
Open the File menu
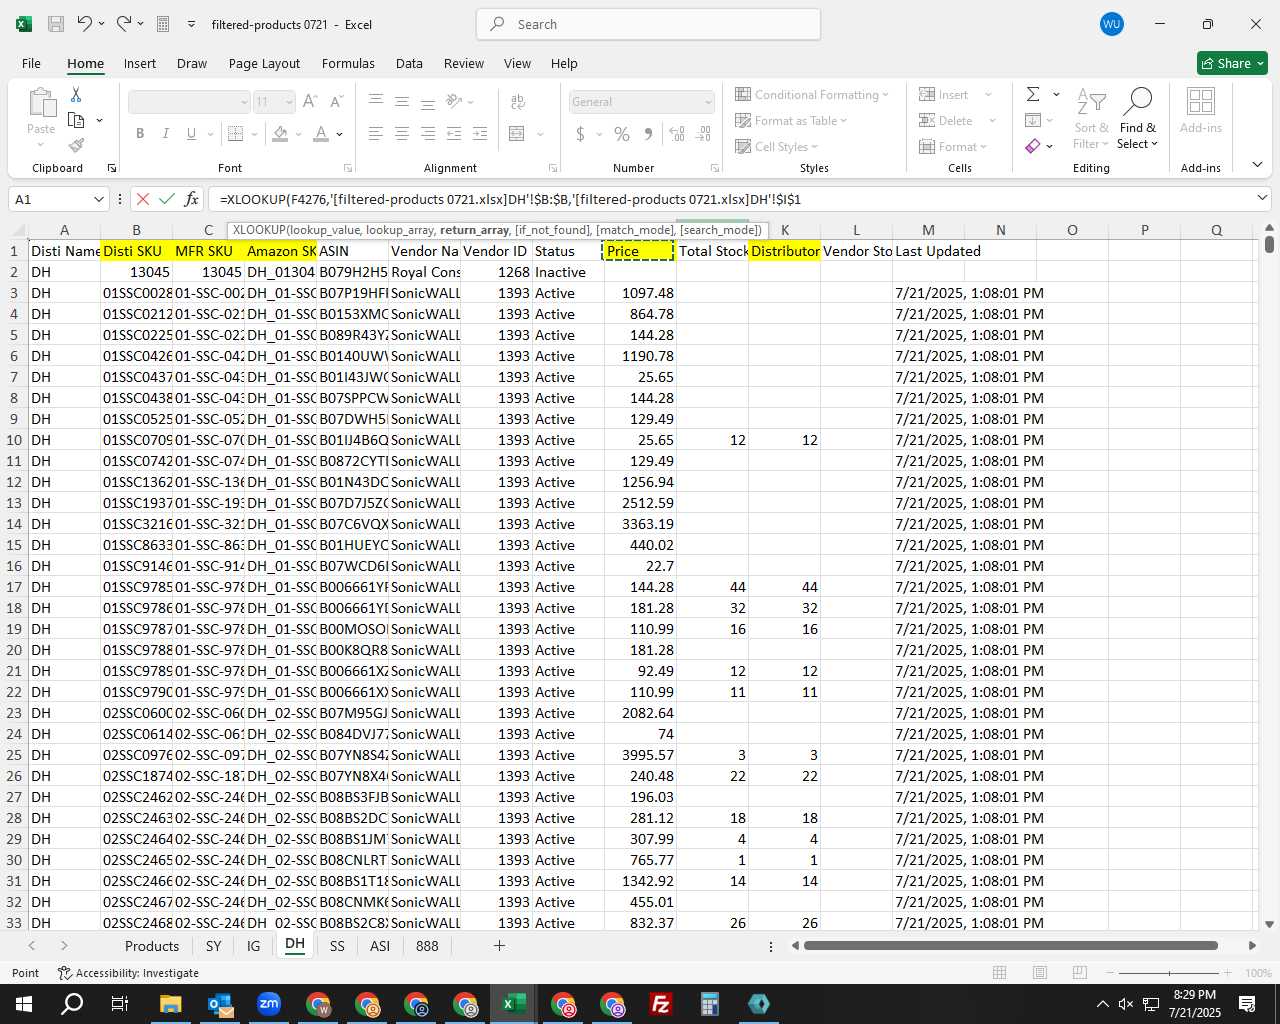(31, 63)
